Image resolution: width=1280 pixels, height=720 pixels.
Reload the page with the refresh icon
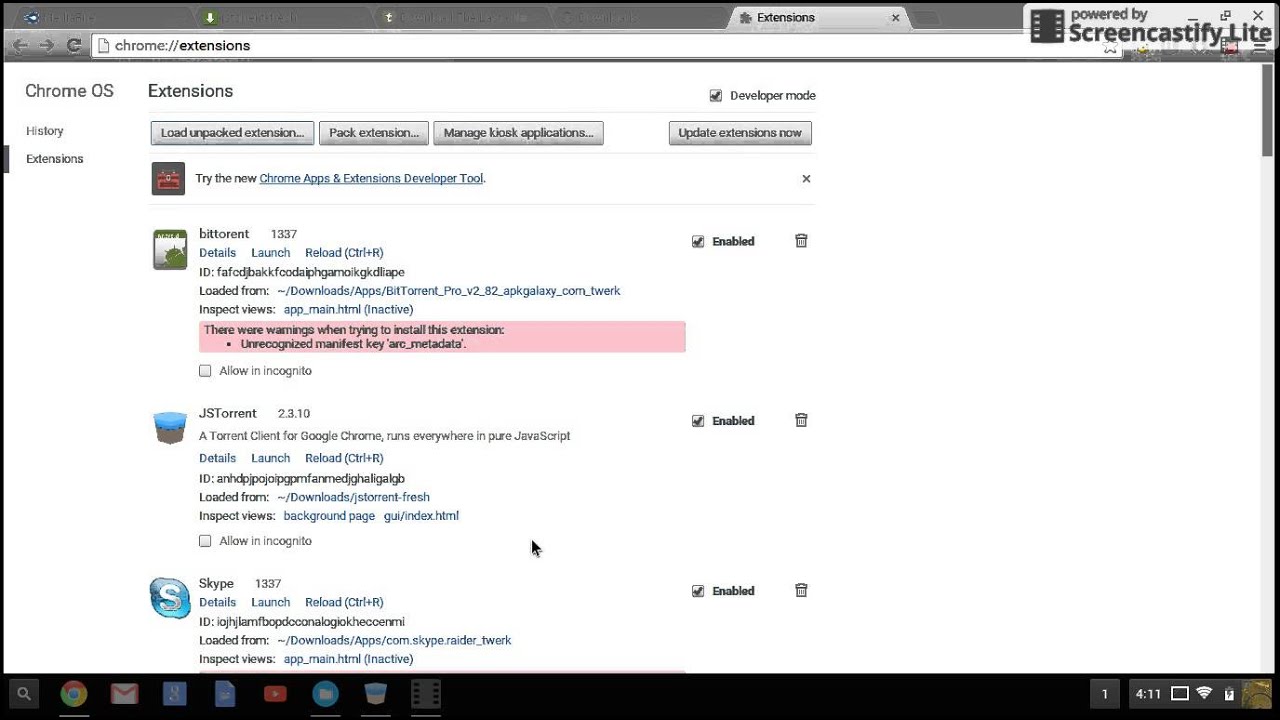pos(73,45)
